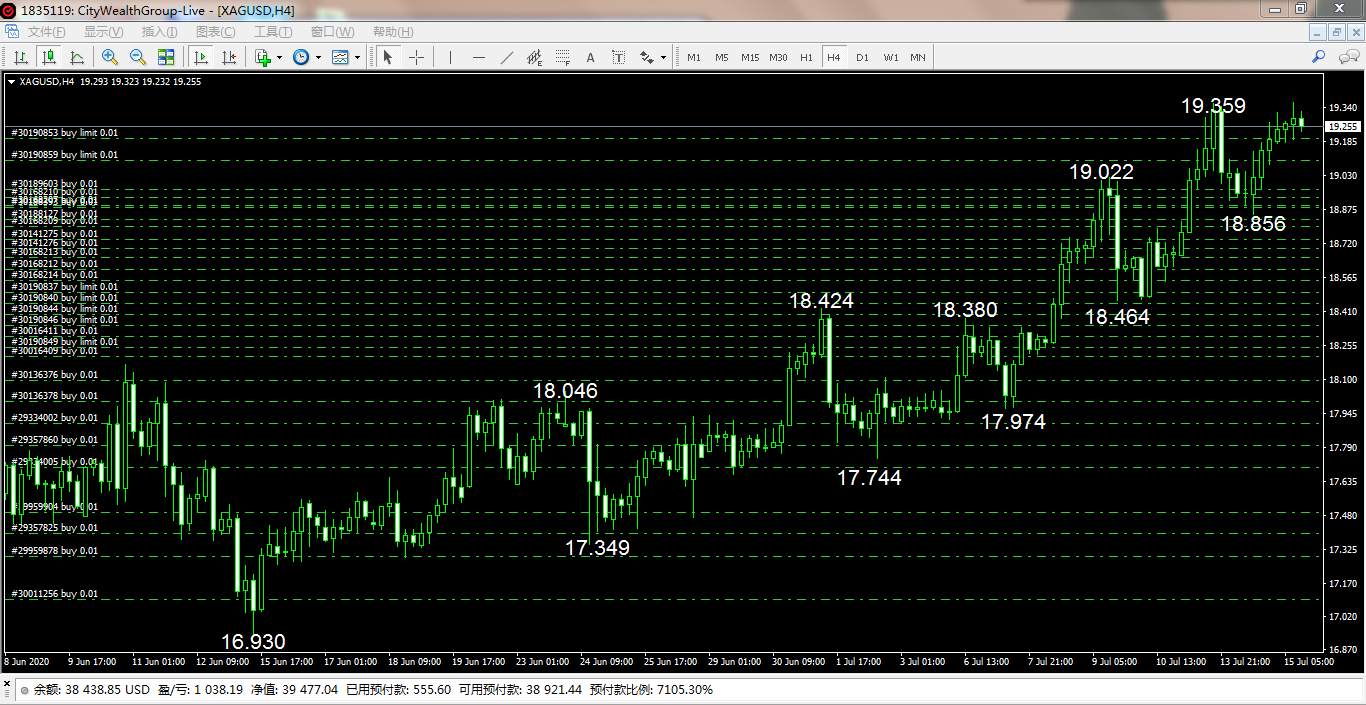Viewport: 1366px width, 705px height.
Task: Draw a vertical line tool
Action: click(450, 57)
